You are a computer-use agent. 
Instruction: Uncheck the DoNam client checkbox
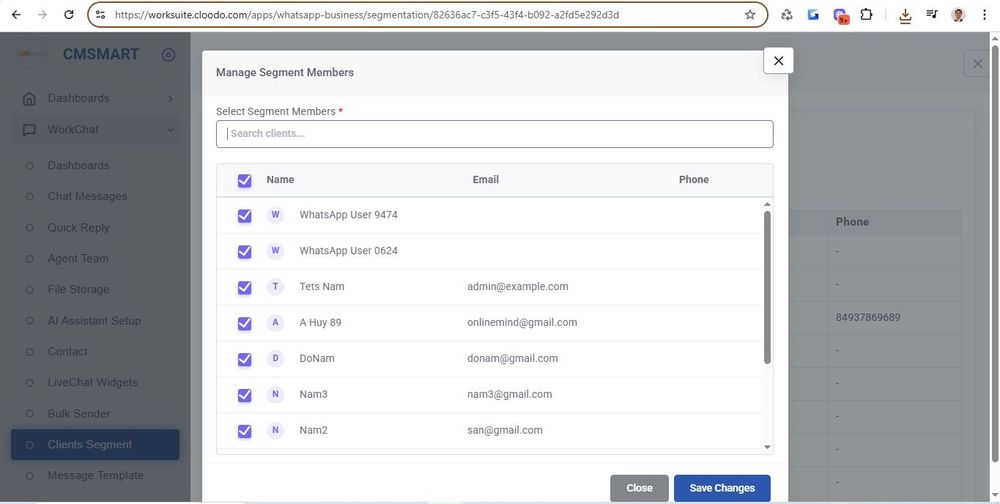[x=244, y=359]
